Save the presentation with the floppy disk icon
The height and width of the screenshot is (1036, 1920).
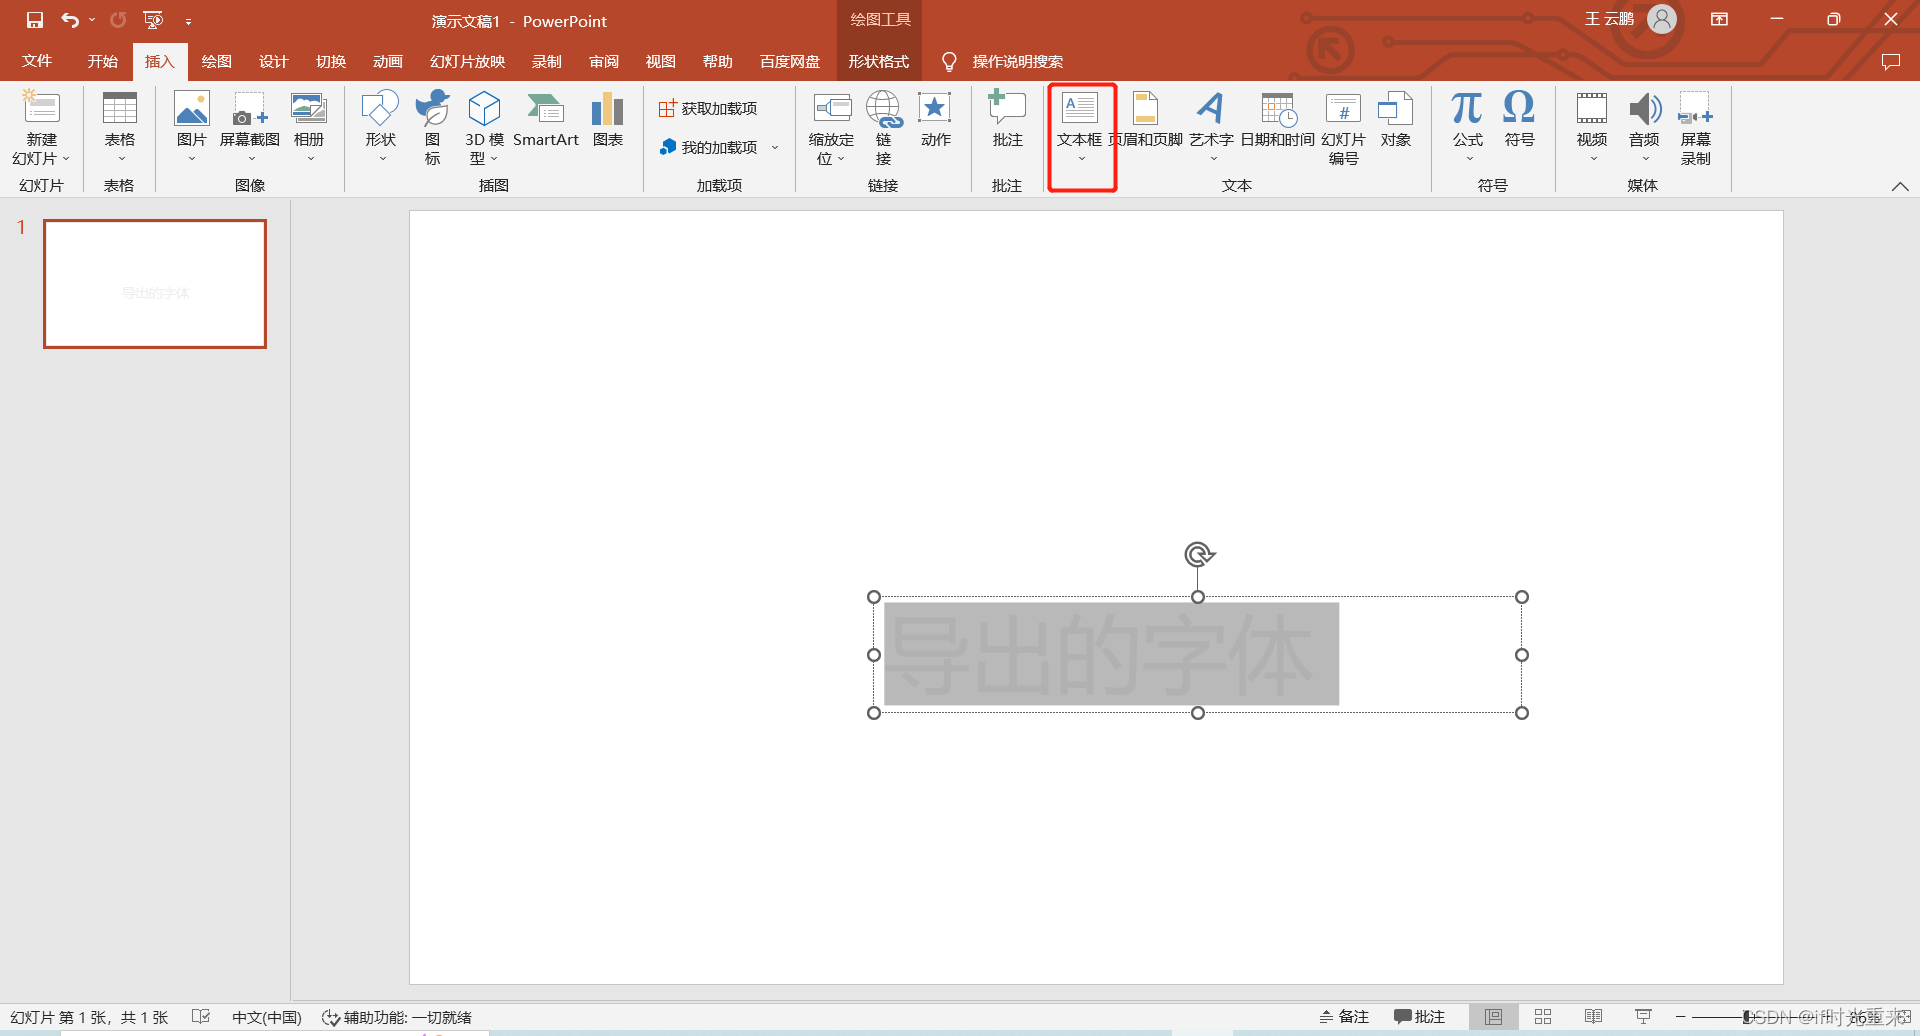(x=35, y=20)
